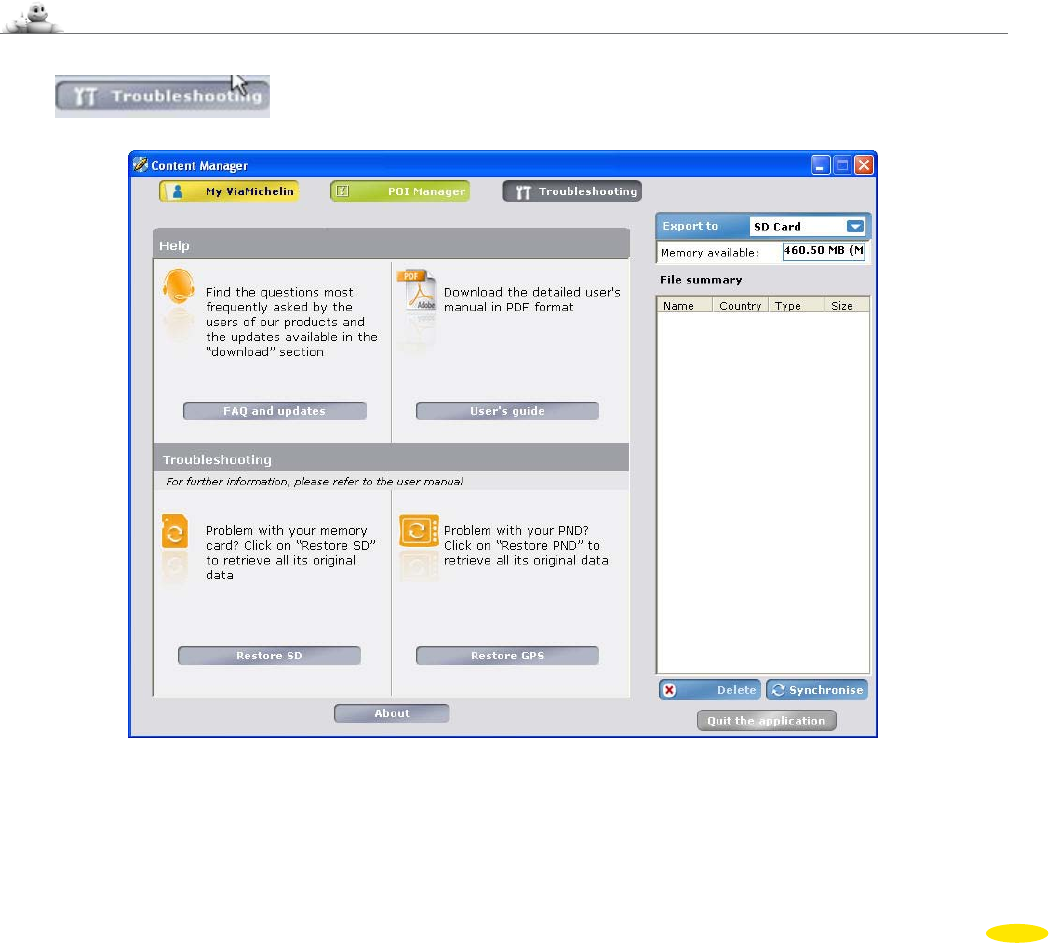Click the Restore SD button

269,655
